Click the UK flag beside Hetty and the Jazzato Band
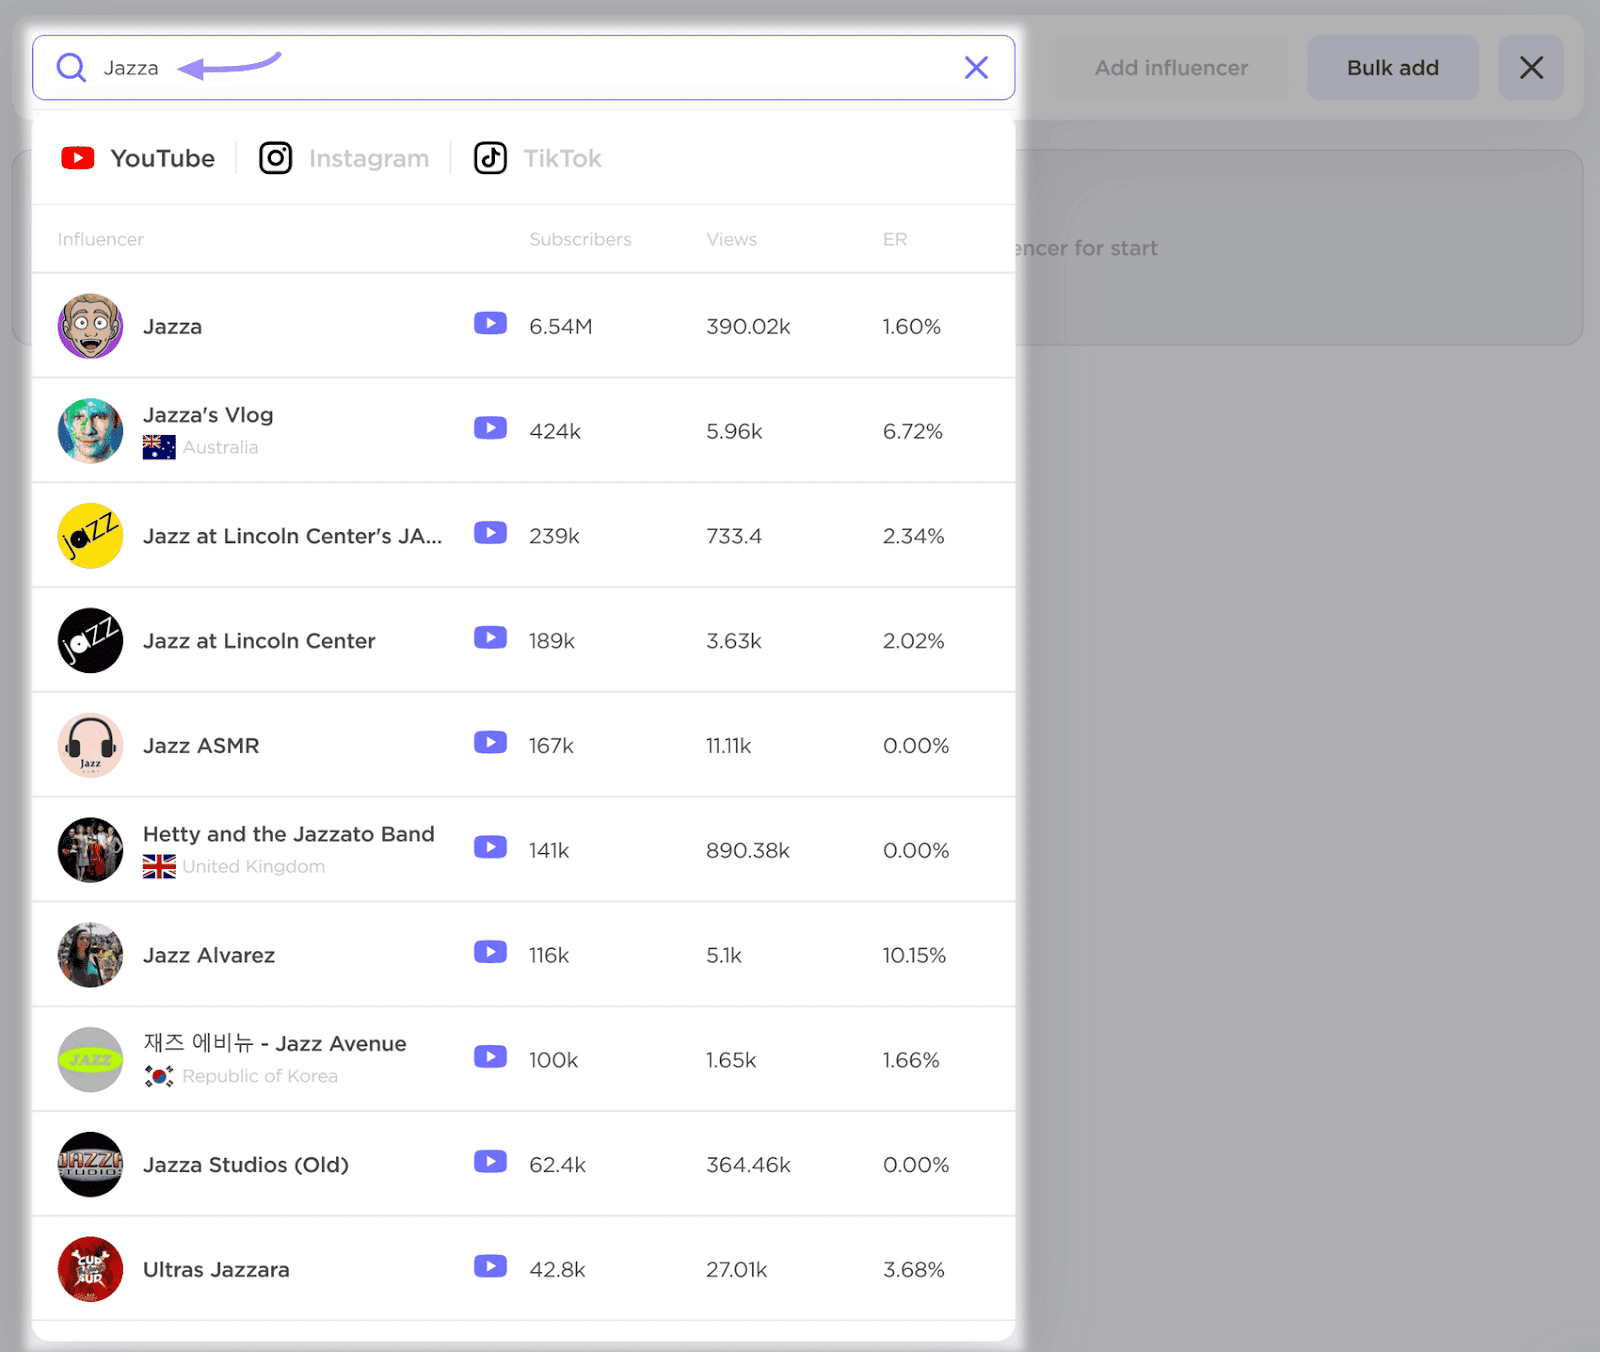This screenshot has height=1352, width=1600. click(159, 866)
